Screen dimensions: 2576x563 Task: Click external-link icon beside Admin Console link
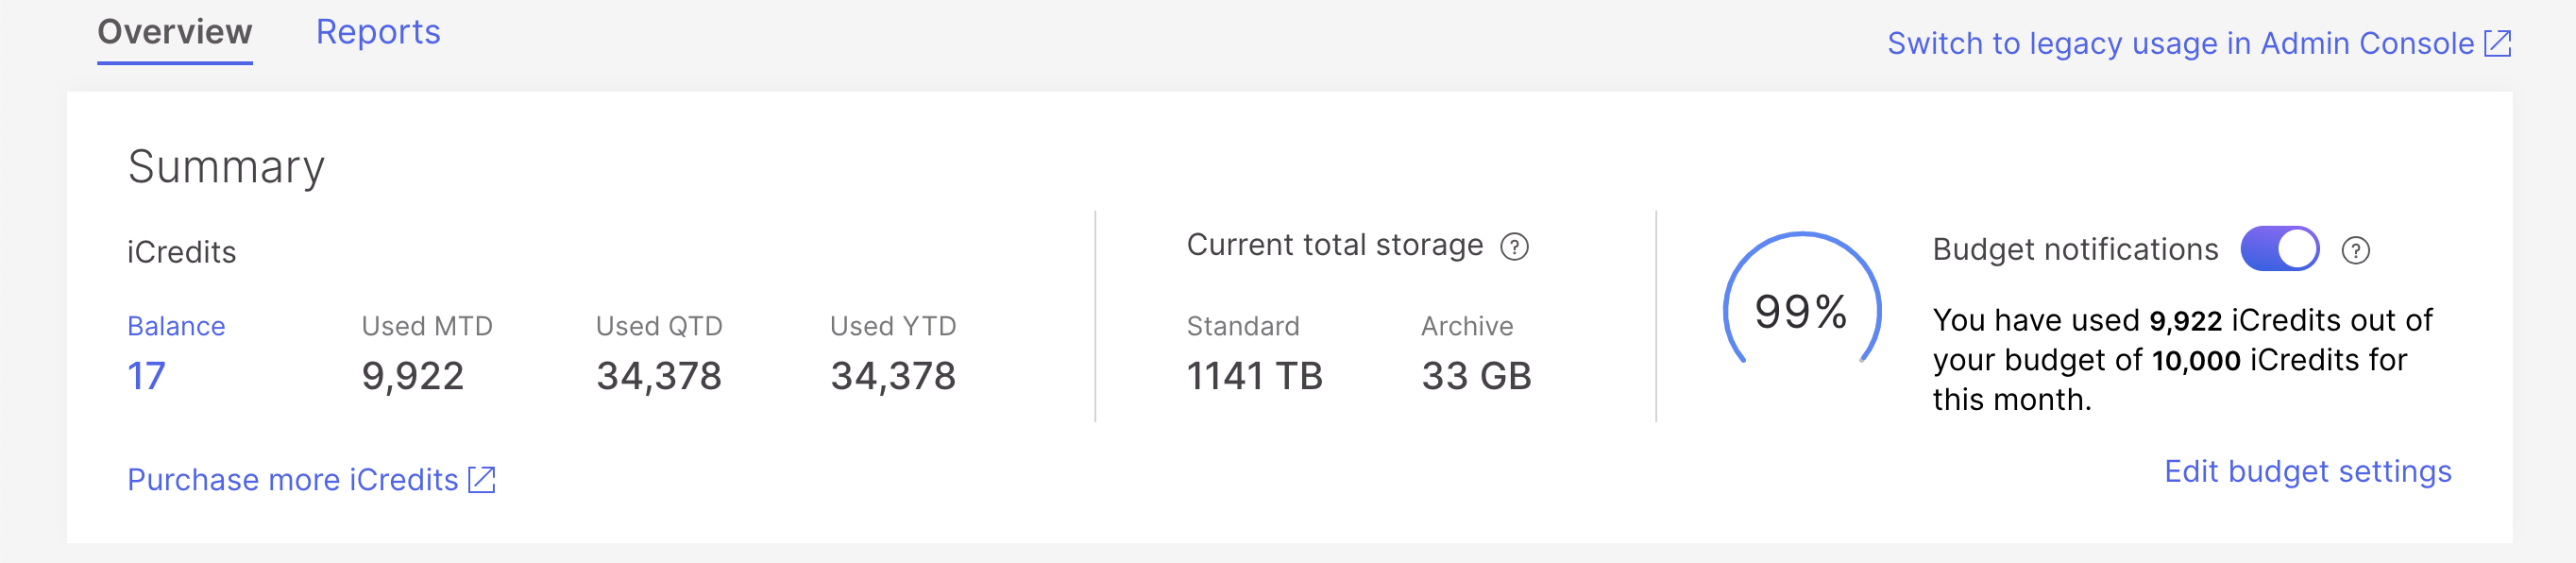tap(2497, 44)
